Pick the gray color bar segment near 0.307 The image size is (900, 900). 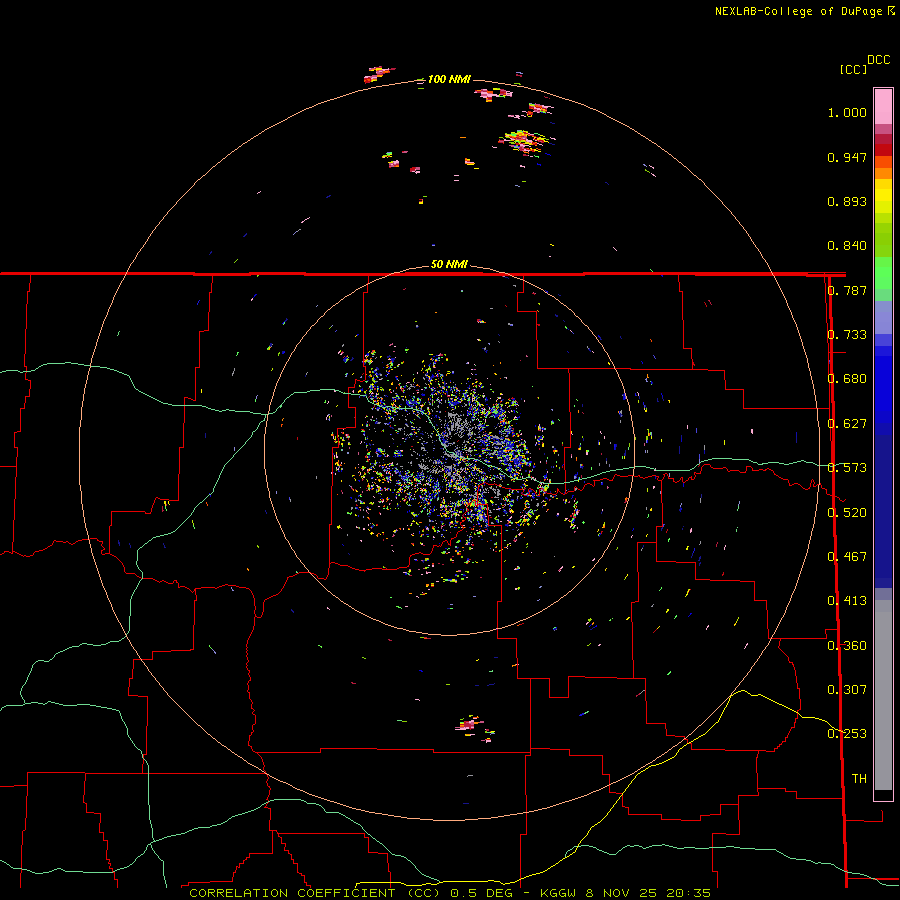tap(883, 695)
